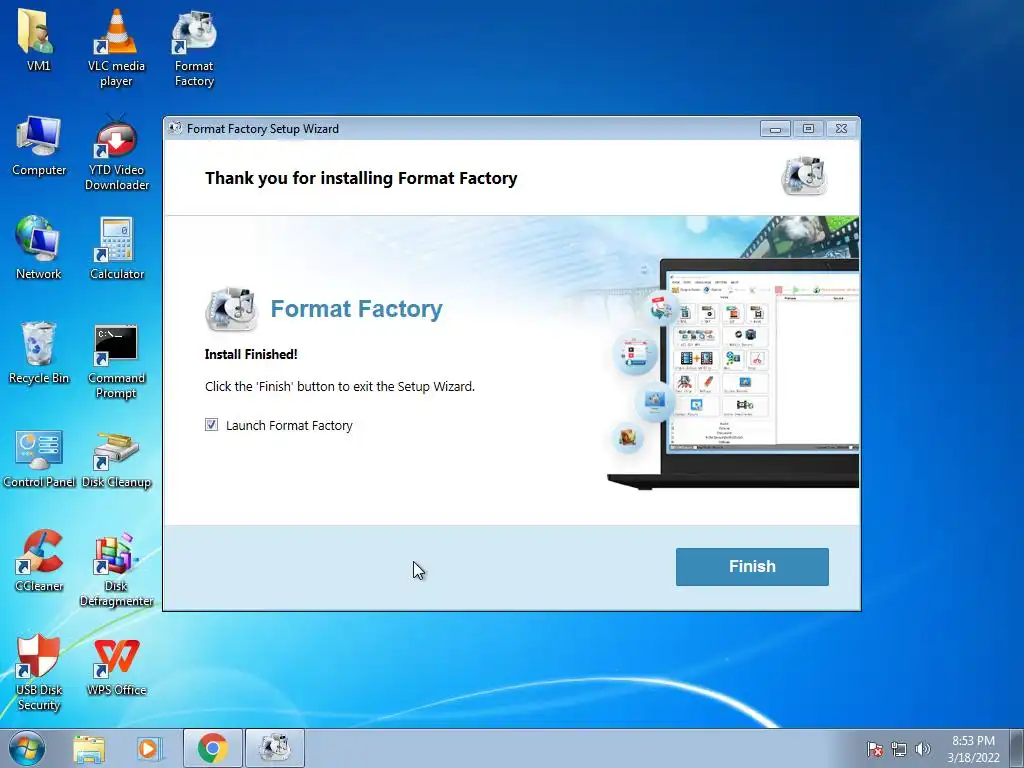Select the Command Prompt shortcut
The image size is (1024, 768).
pyautogui.click(x=116, y=361)
